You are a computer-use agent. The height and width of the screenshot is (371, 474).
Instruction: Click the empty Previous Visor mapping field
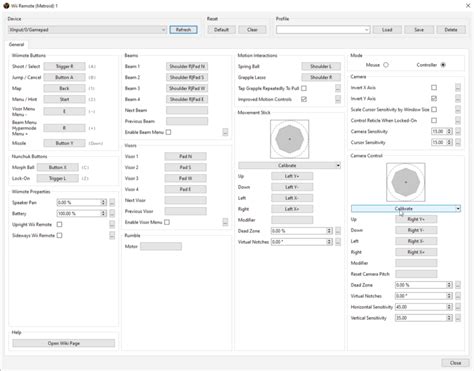185,211
